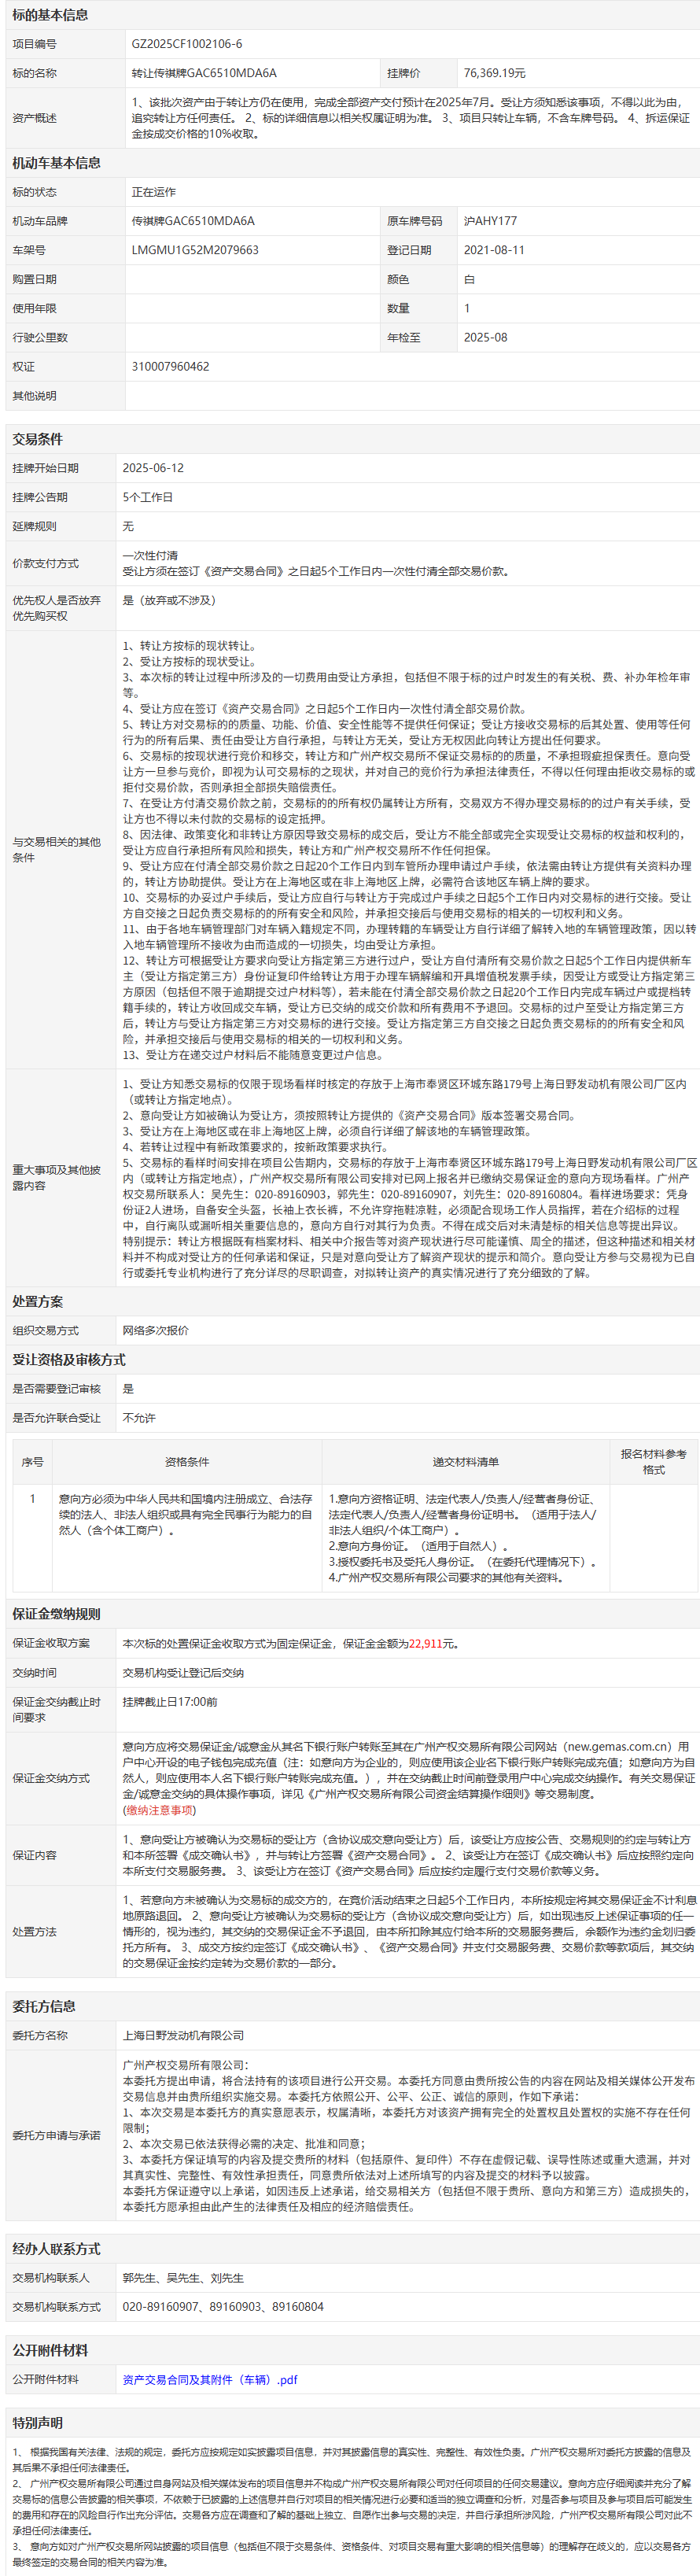
Task: Click the 特别声明 section header
Action: (37, 2422)
